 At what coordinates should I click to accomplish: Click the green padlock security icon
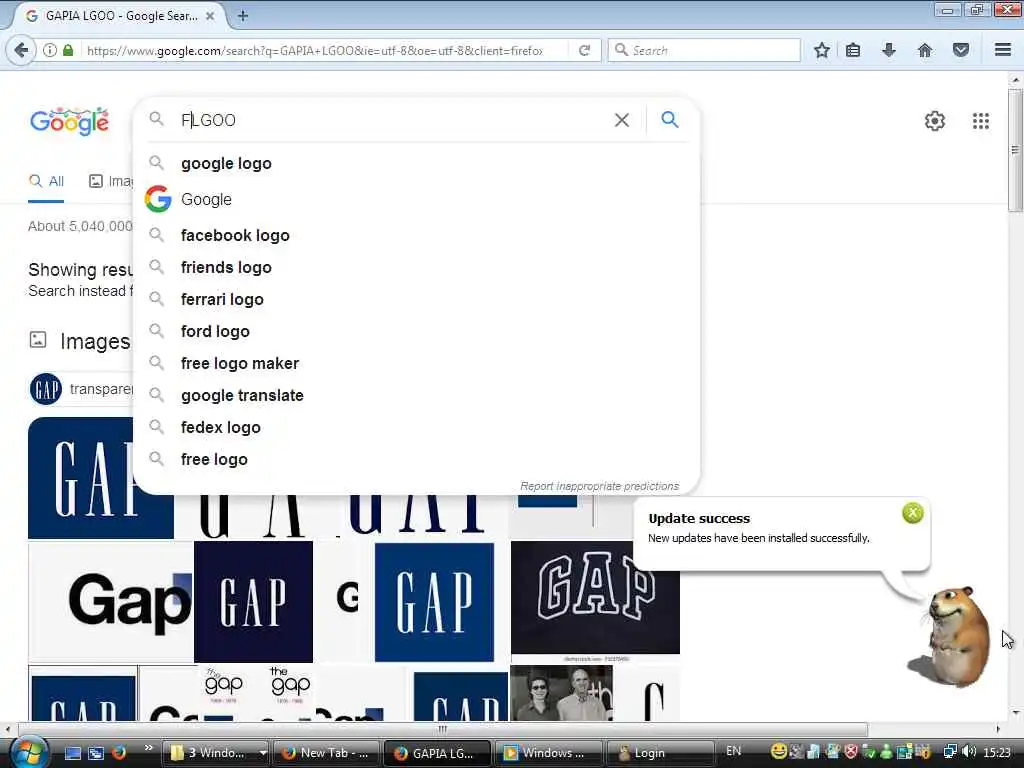point(68,50)
